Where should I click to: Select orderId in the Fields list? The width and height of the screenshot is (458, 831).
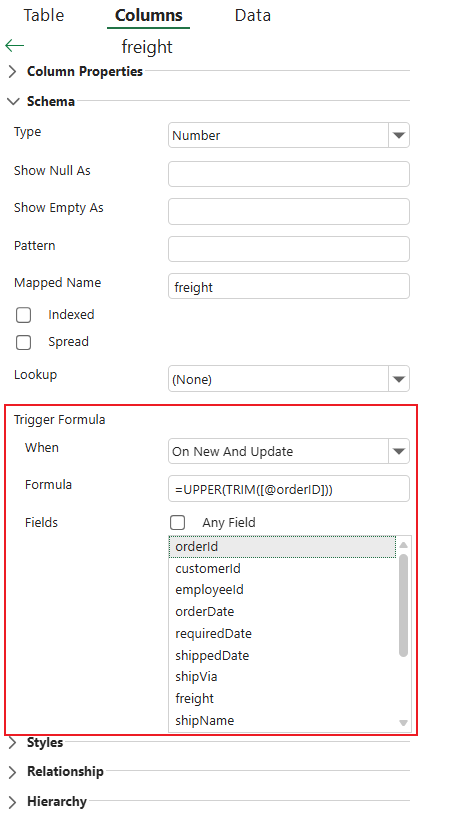(283, 546)
